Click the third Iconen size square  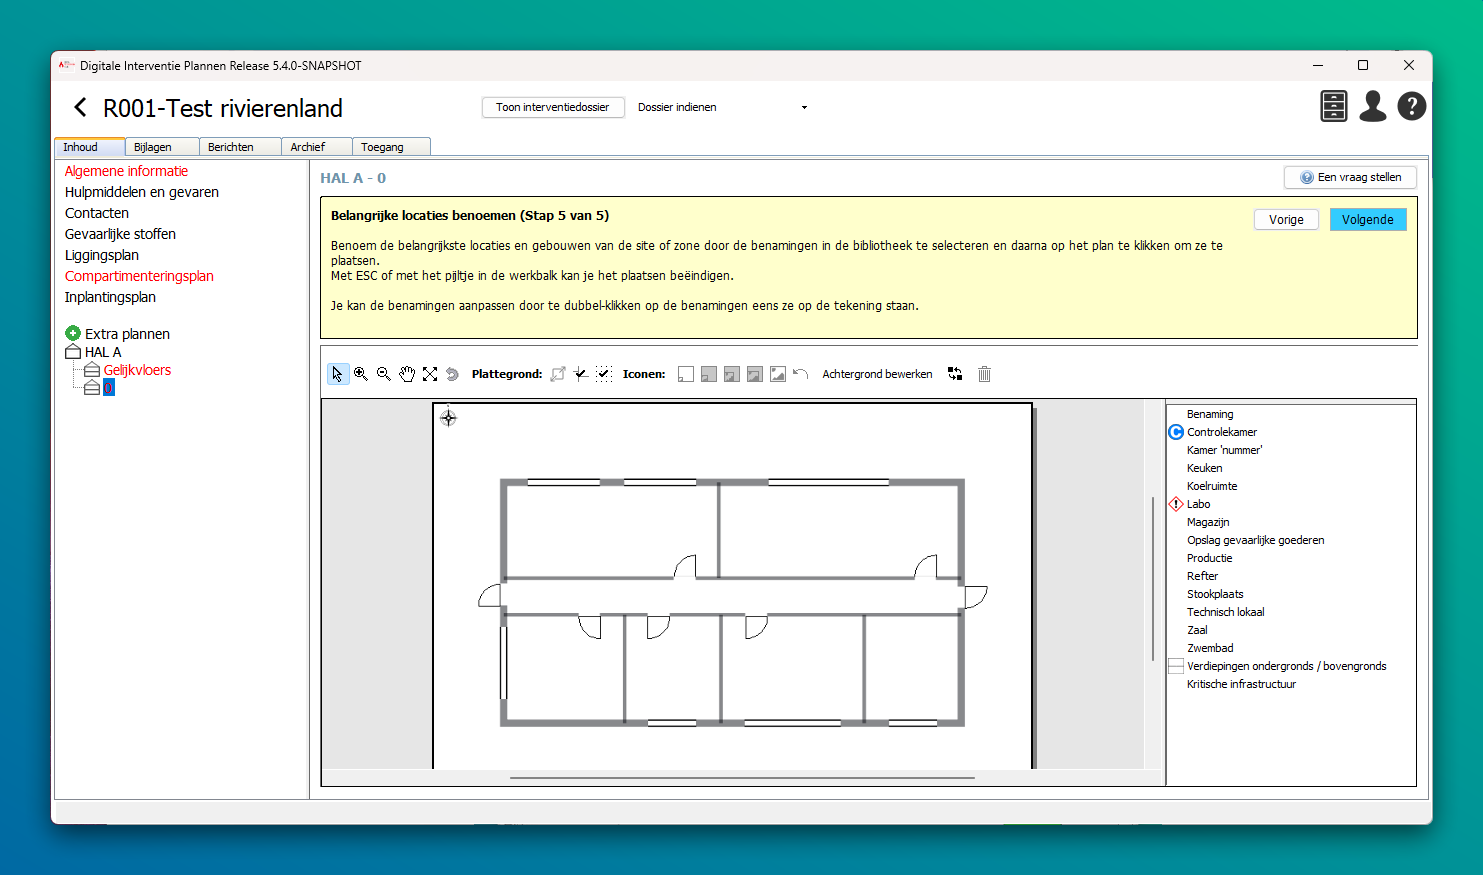pyautogui.click(x=732, y=374)
